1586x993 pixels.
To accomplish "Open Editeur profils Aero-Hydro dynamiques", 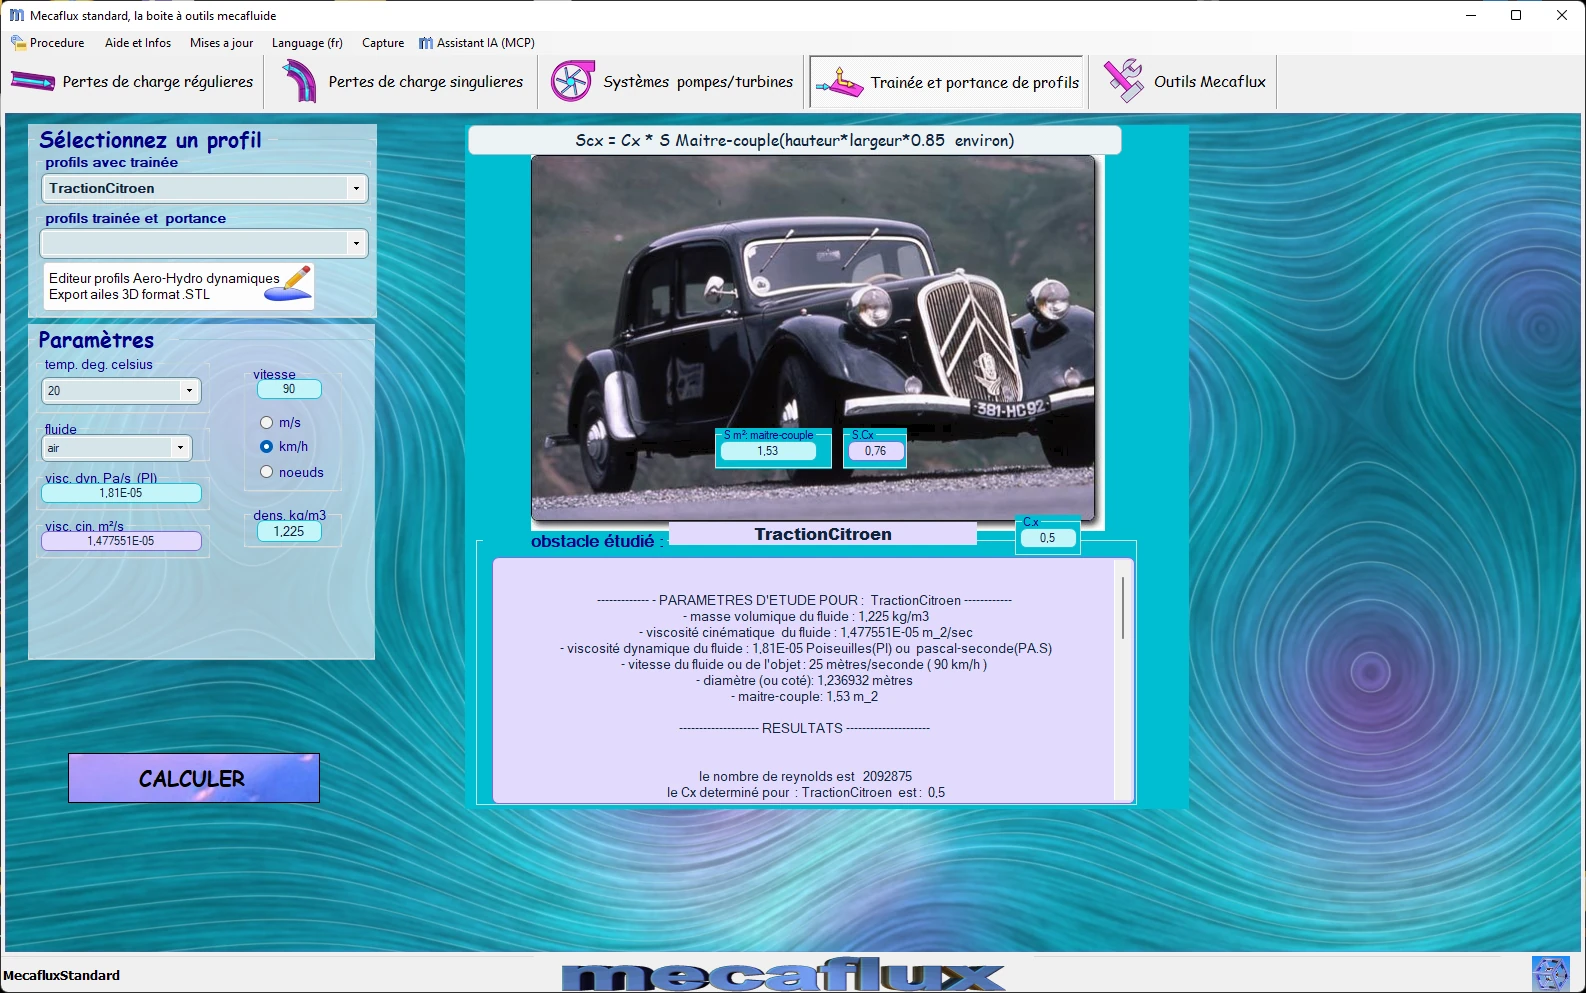I will tap(179, 286).
